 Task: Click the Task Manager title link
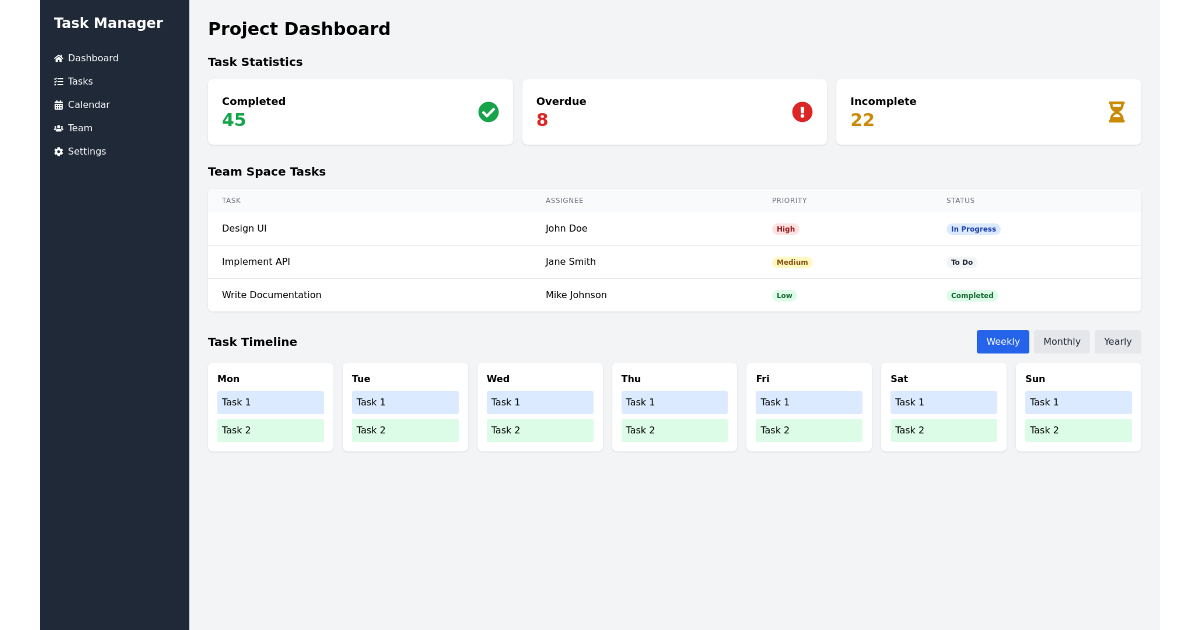(107, 22)
